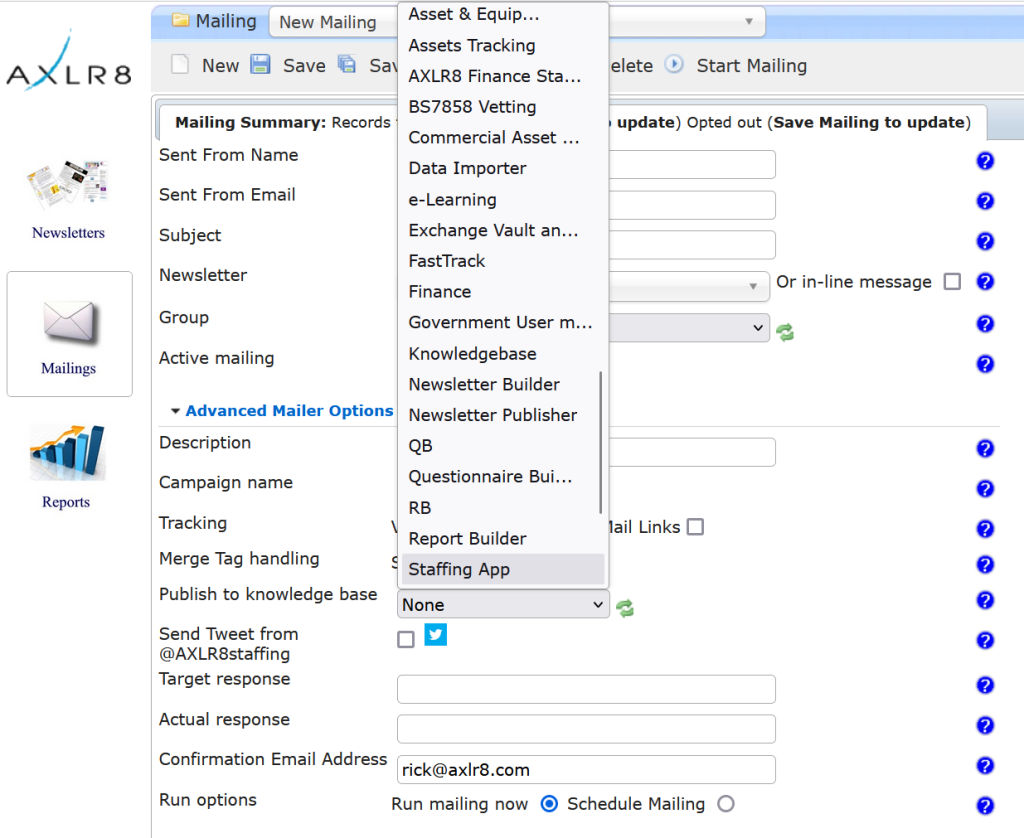The width and height of the screenshot is (1024, 838).
Task: Choose FastTrack from the list
Action: 503,261
